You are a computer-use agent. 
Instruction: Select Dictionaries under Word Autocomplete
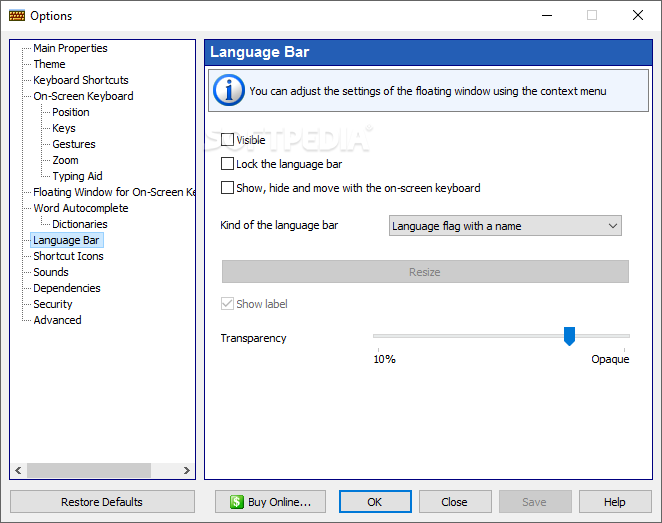(x=80, y=224)
